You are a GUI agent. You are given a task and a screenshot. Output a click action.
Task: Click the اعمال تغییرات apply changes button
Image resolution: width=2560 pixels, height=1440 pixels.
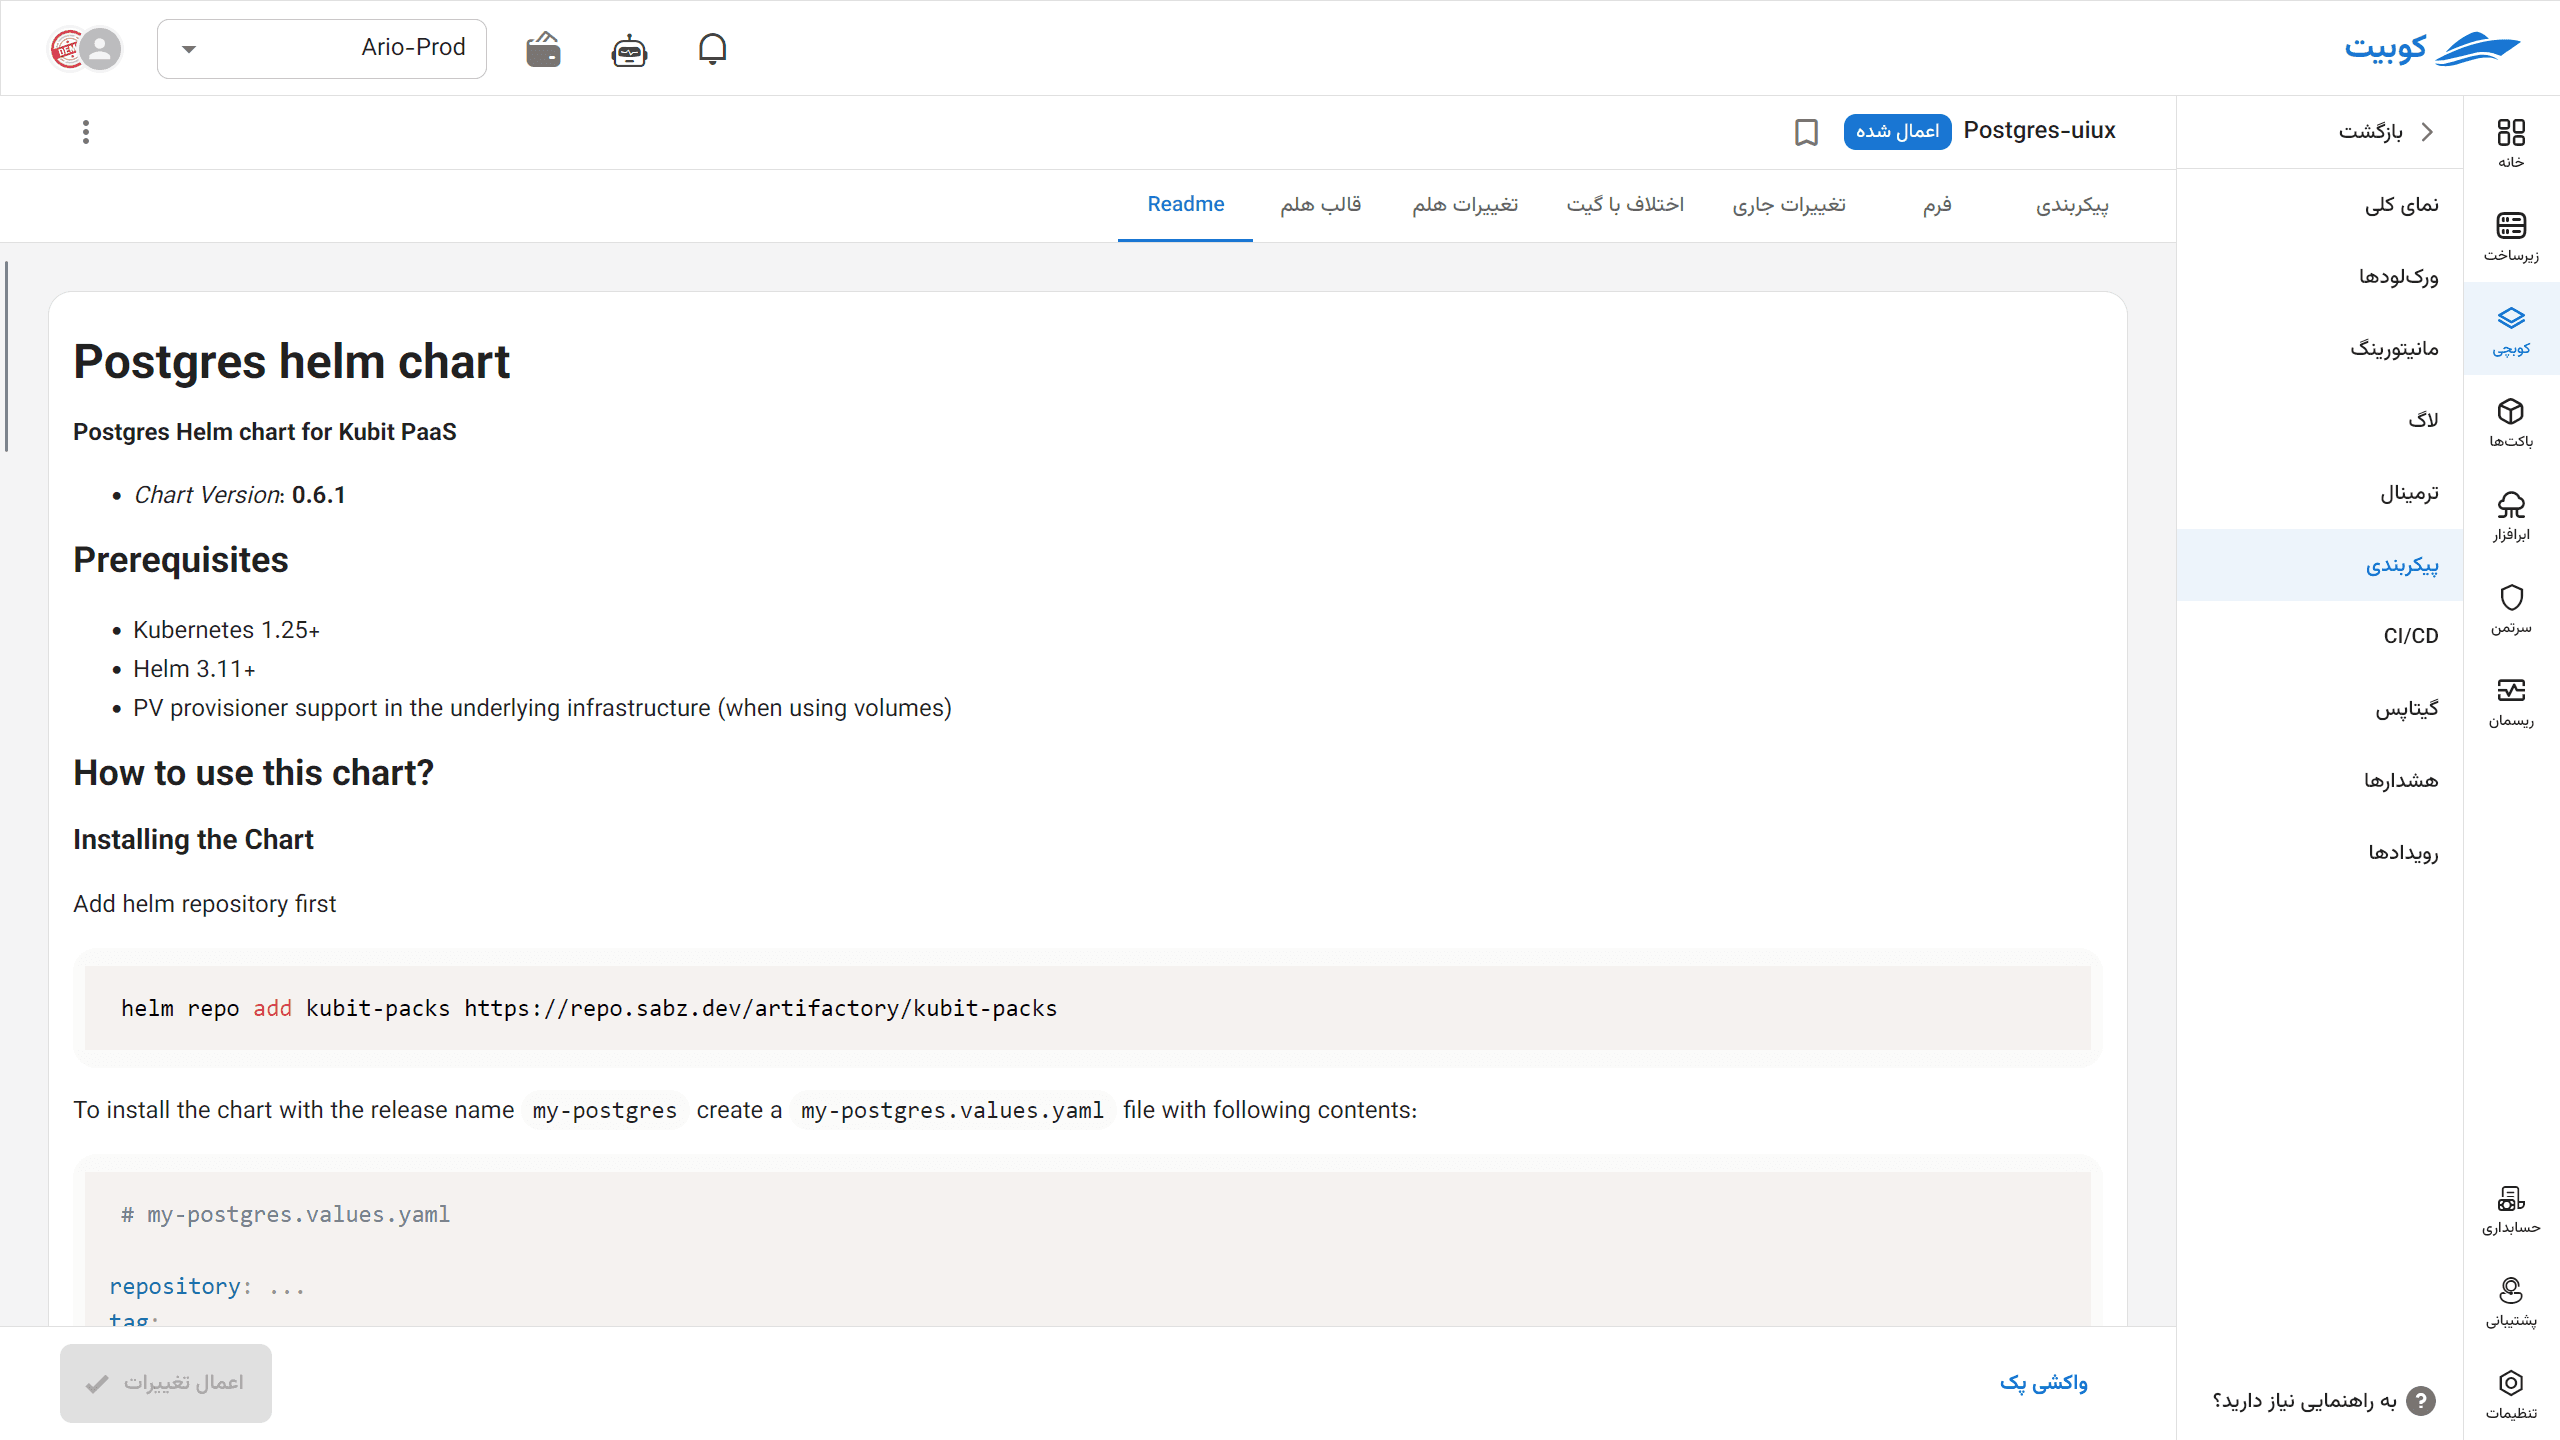166,1383
